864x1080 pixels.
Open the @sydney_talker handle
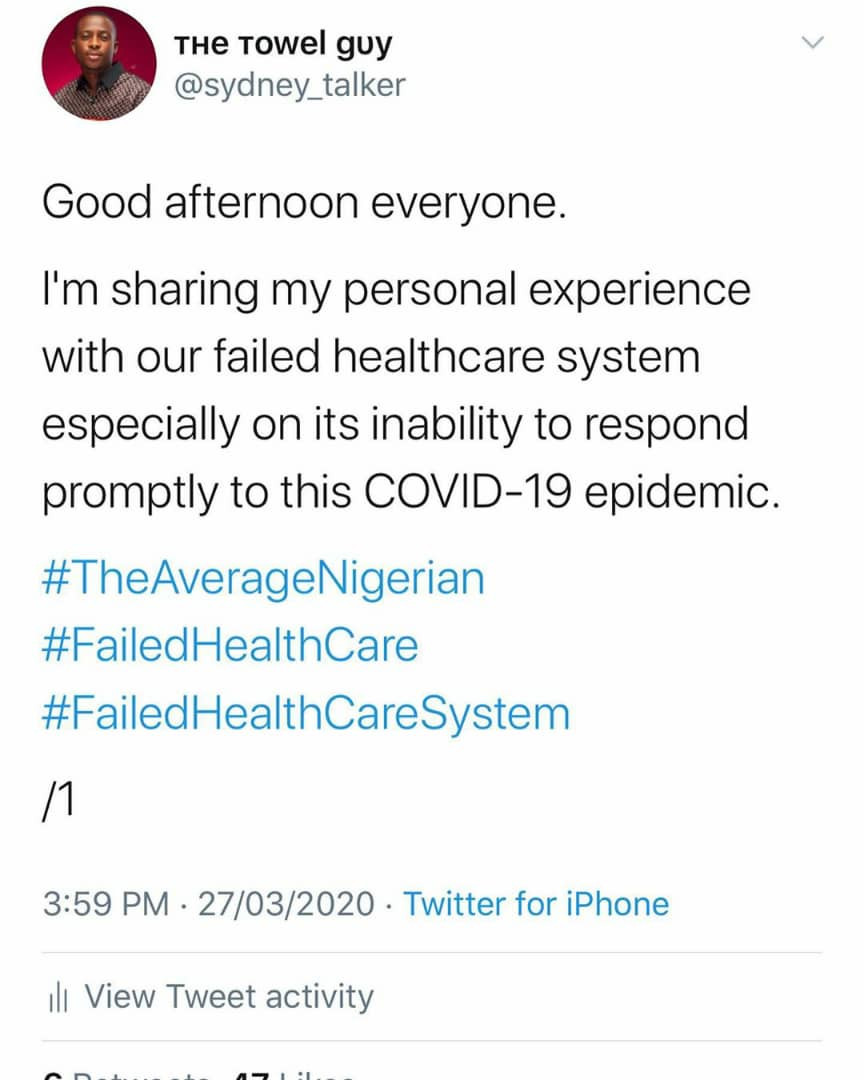(290, 85)
